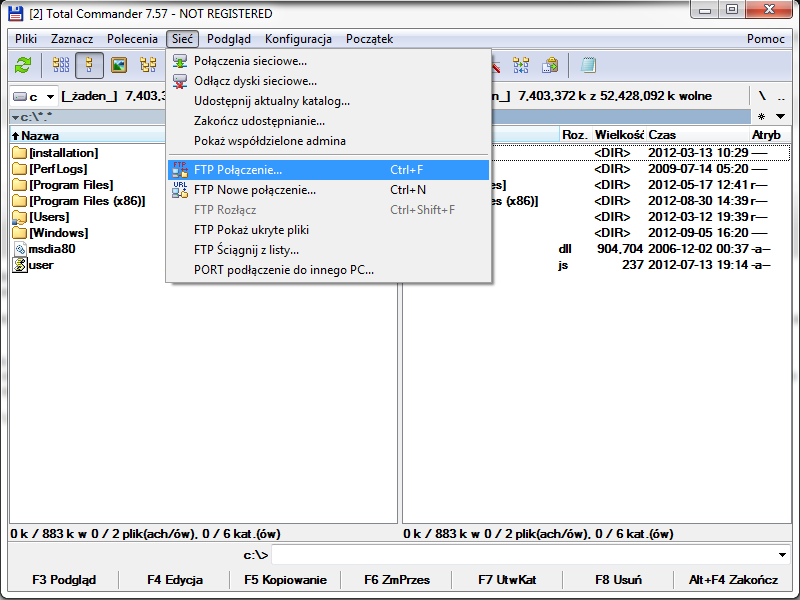Select the Program Files (x86) folder icon
Image resolution: width=800 pixels, height=600 pixels.
point(19,201)
